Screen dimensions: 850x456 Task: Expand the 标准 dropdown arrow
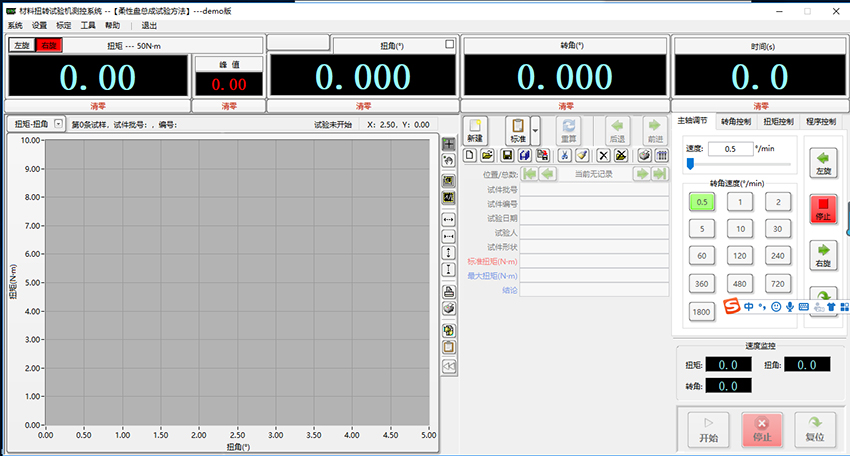click(535, 130)
